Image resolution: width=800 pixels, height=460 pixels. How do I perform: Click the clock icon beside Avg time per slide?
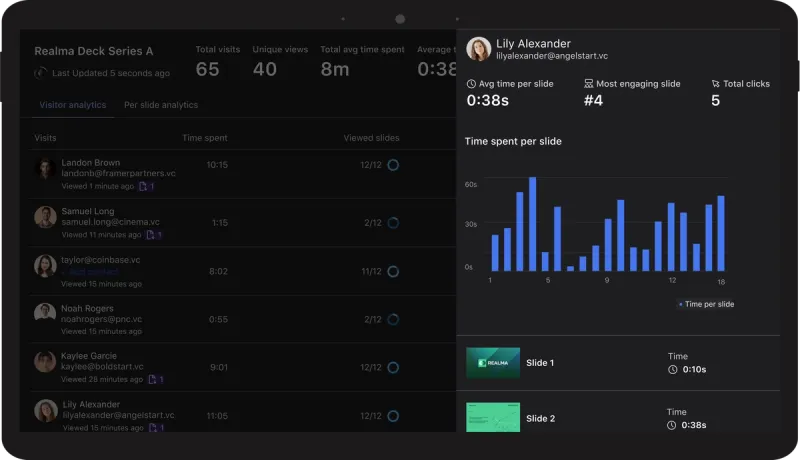(471, 84)
